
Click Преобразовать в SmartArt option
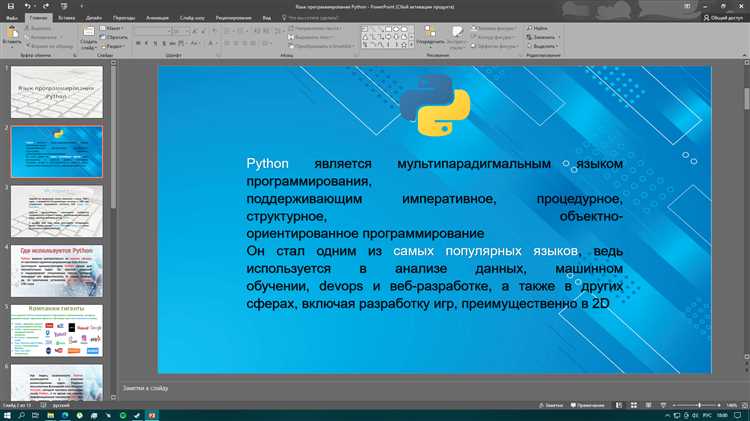(322, 46)
